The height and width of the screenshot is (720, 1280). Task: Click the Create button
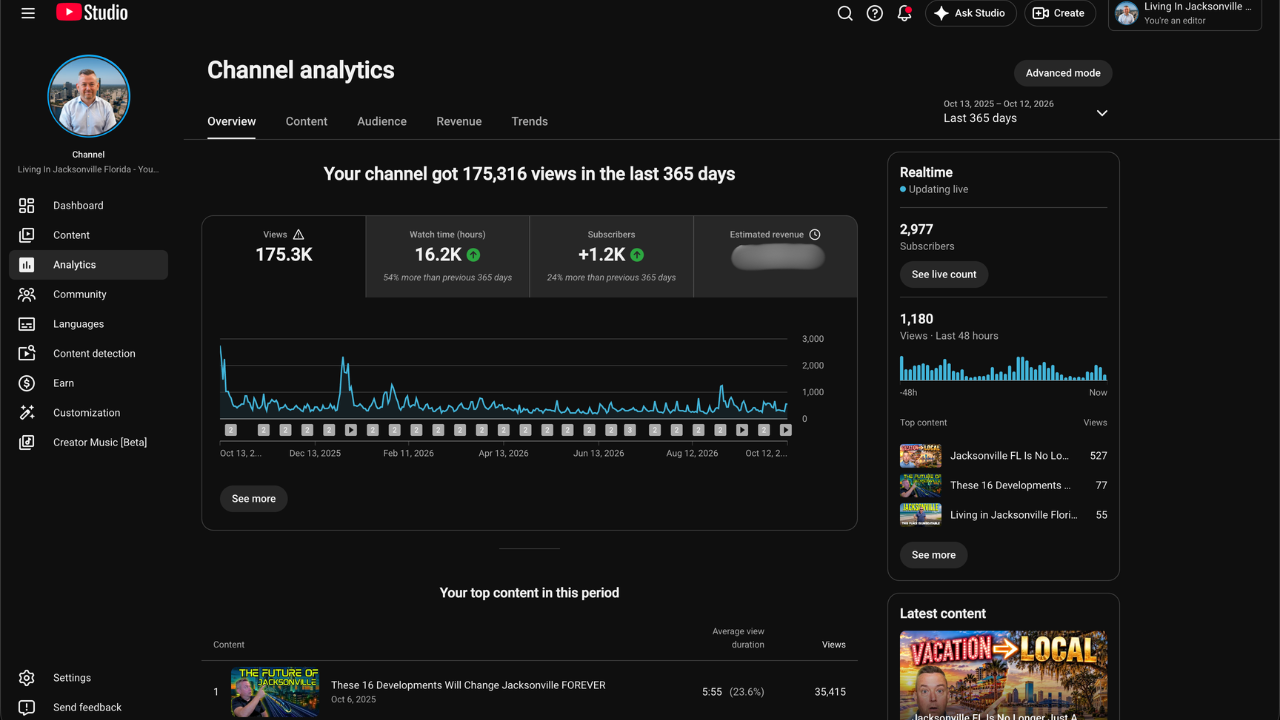click(1060, 13)
